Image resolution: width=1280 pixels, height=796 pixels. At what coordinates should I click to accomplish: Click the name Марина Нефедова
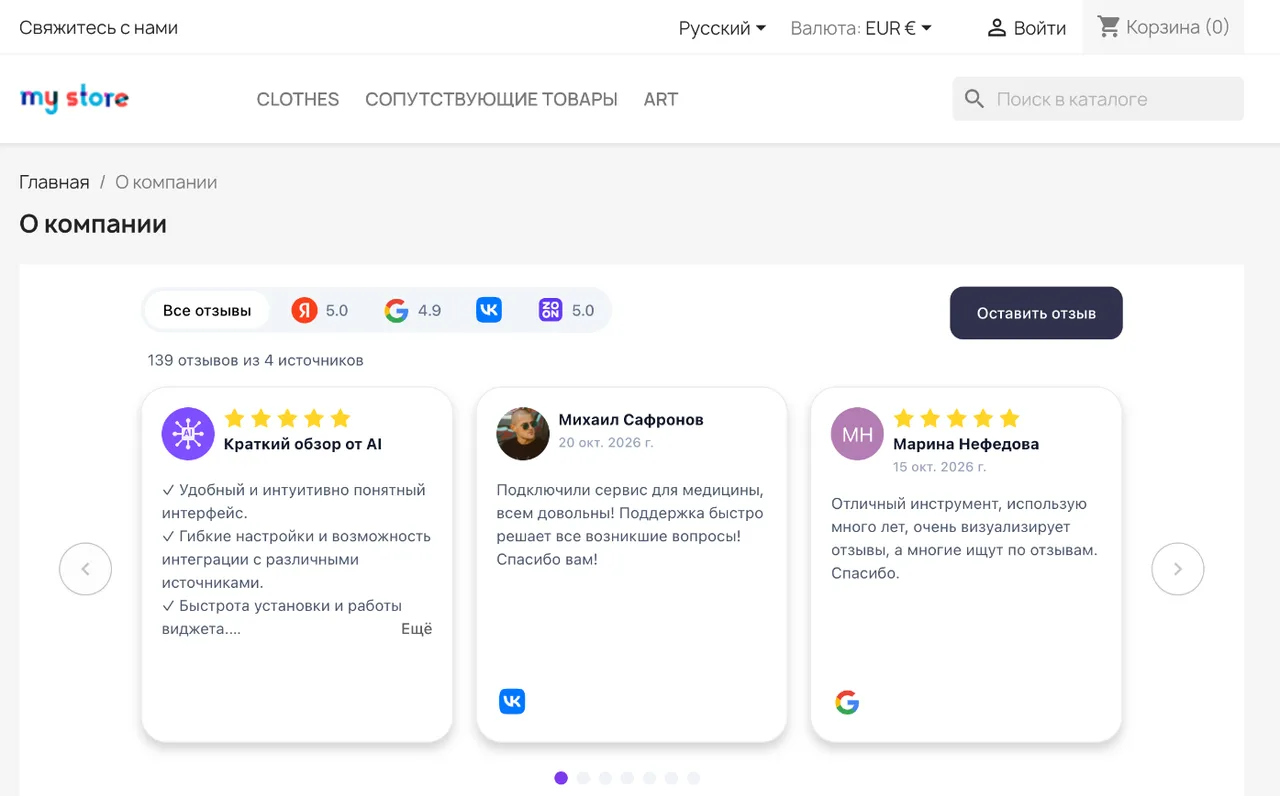tap(966, 444)
